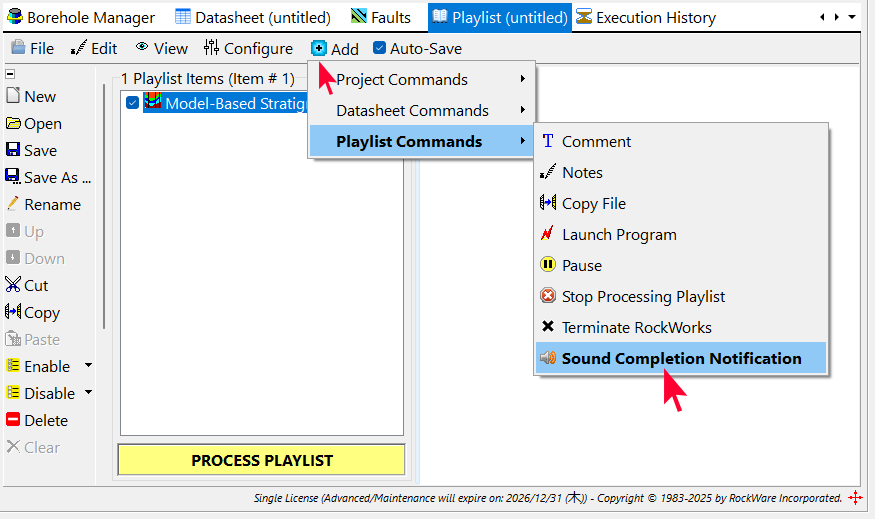Expand the Enable dropdown arrow

point(88,366)
